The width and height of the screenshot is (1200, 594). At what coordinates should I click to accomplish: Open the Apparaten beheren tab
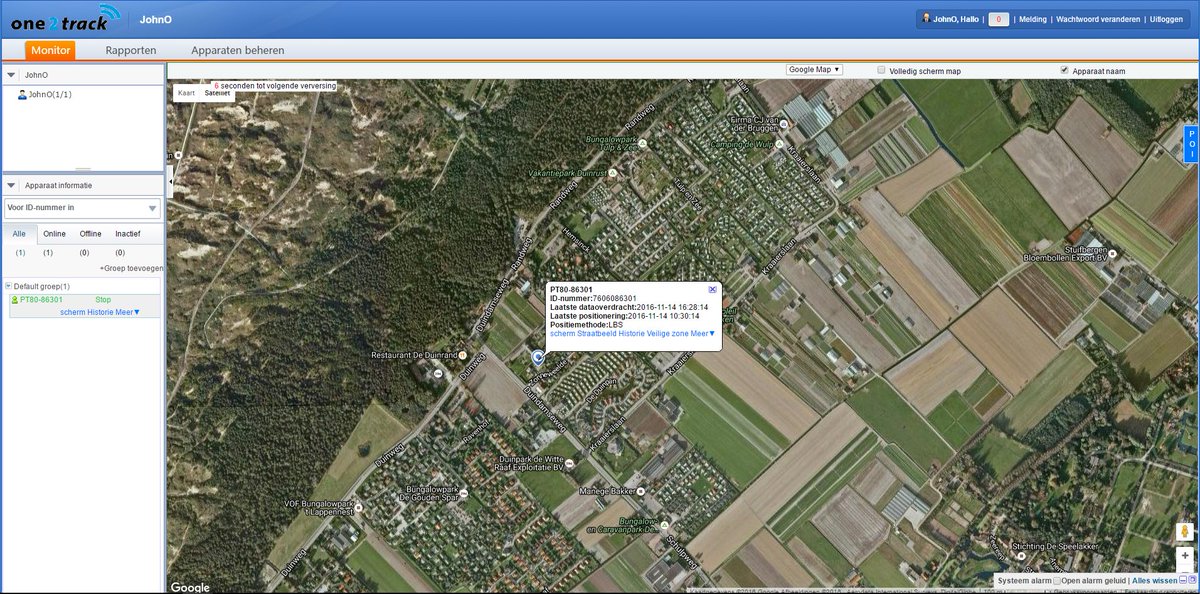[237, 50]
